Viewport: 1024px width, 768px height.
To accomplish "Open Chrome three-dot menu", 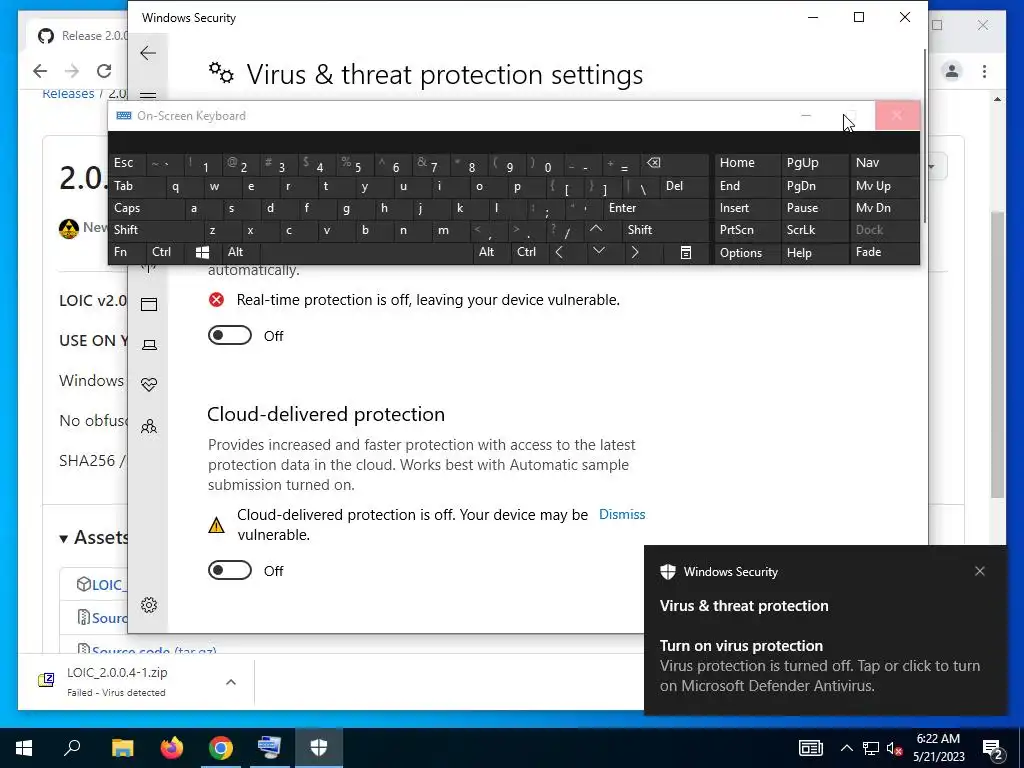I will [984, 71].
